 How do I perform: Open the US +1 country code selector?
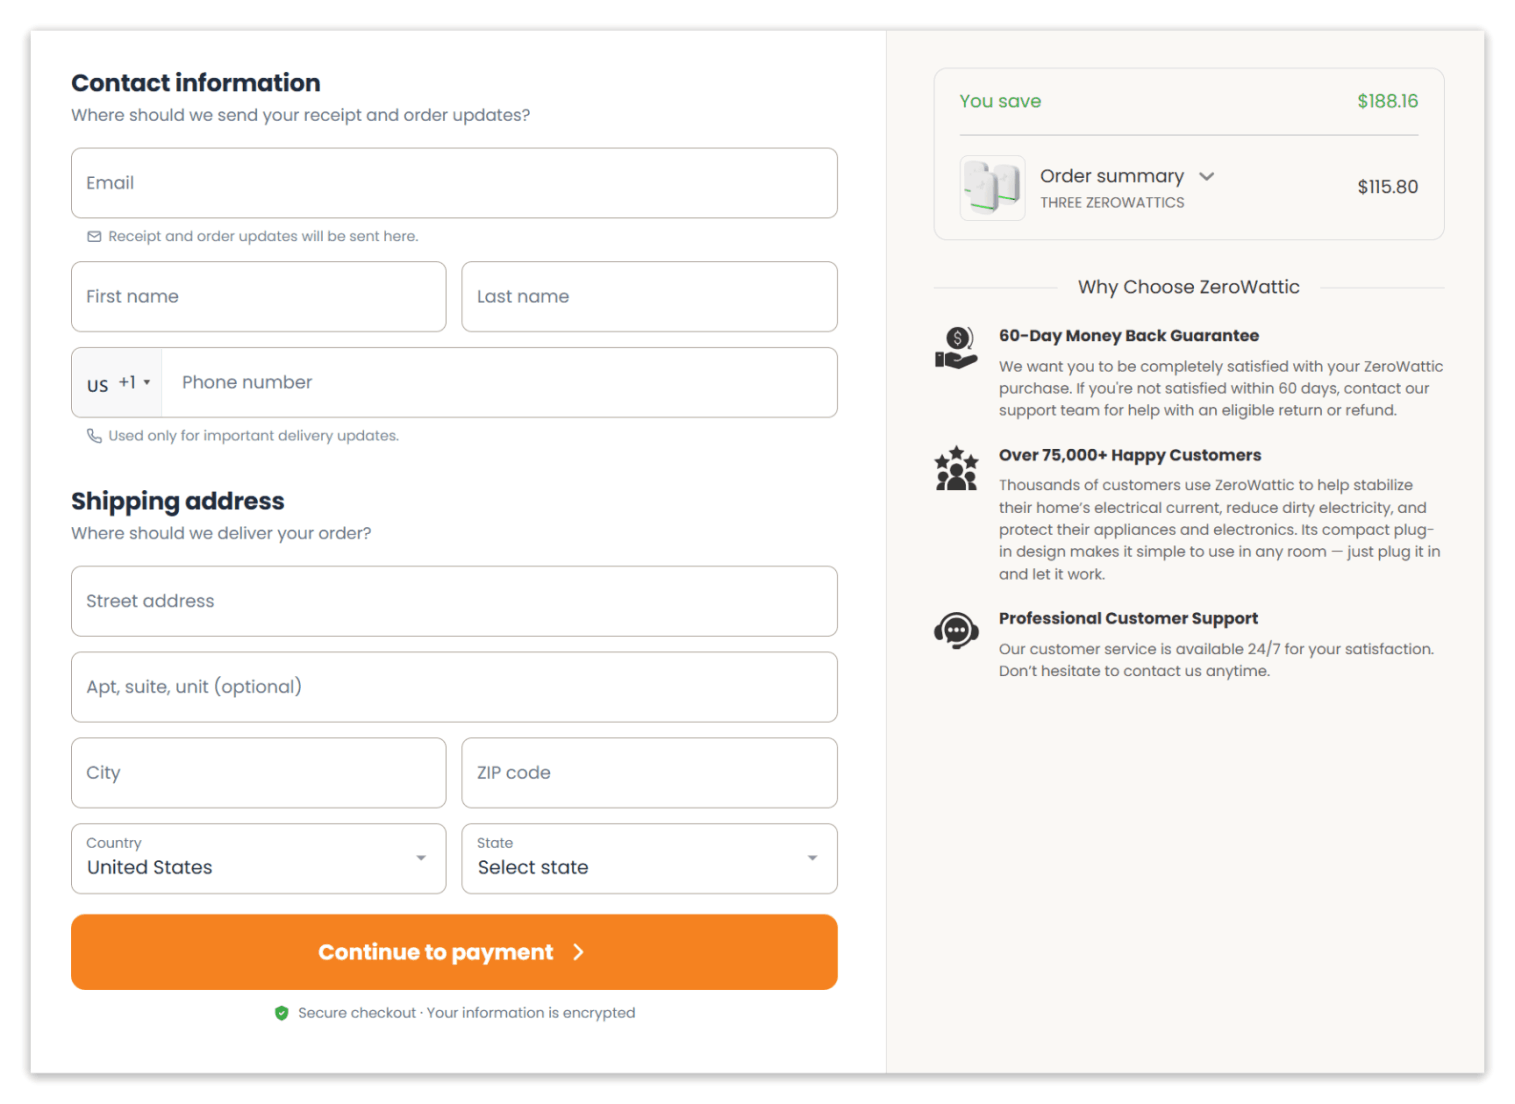117,383
